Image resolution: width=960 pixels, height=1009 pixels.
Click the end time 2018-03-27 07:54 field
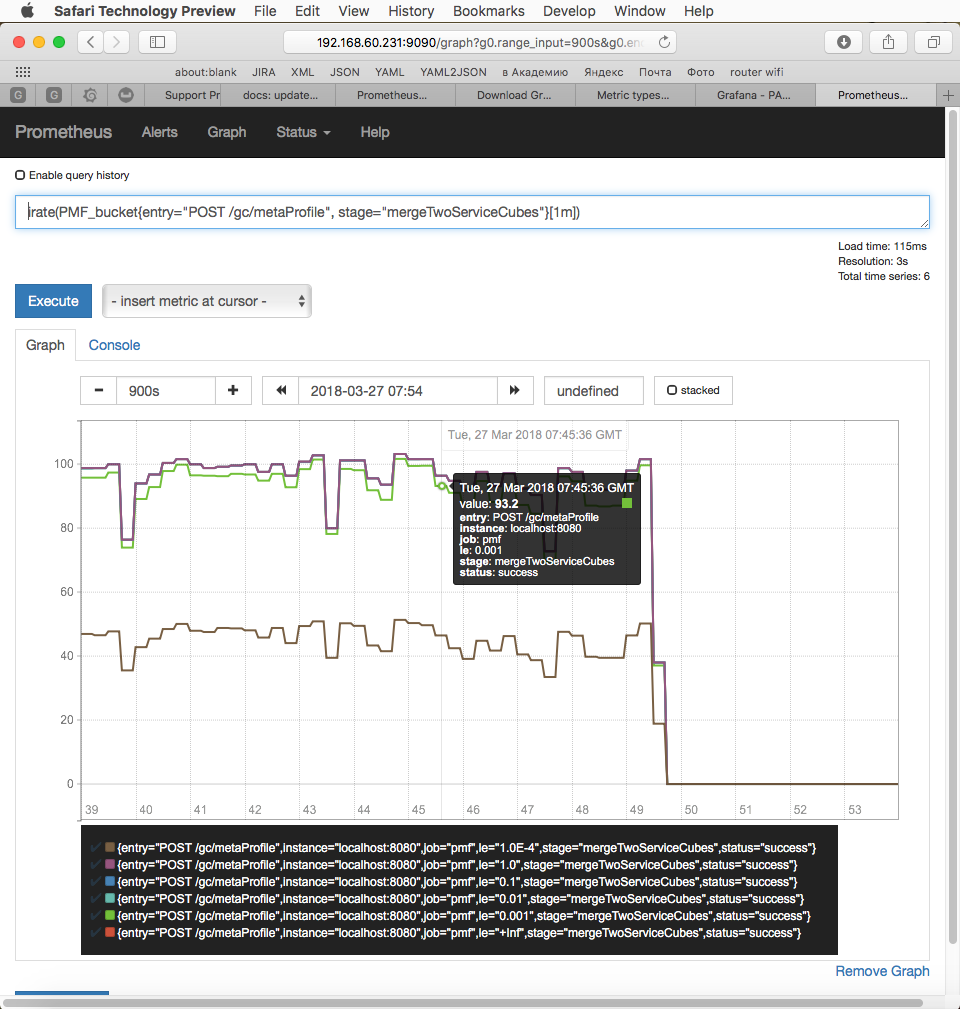pos(398,391)
